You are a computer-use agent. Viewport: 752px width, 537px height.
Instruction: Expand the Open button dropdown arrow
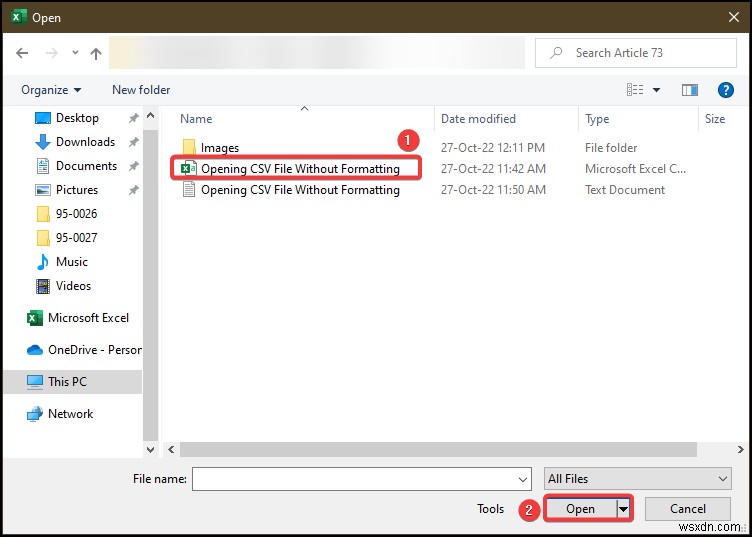[x=623, y=509]
